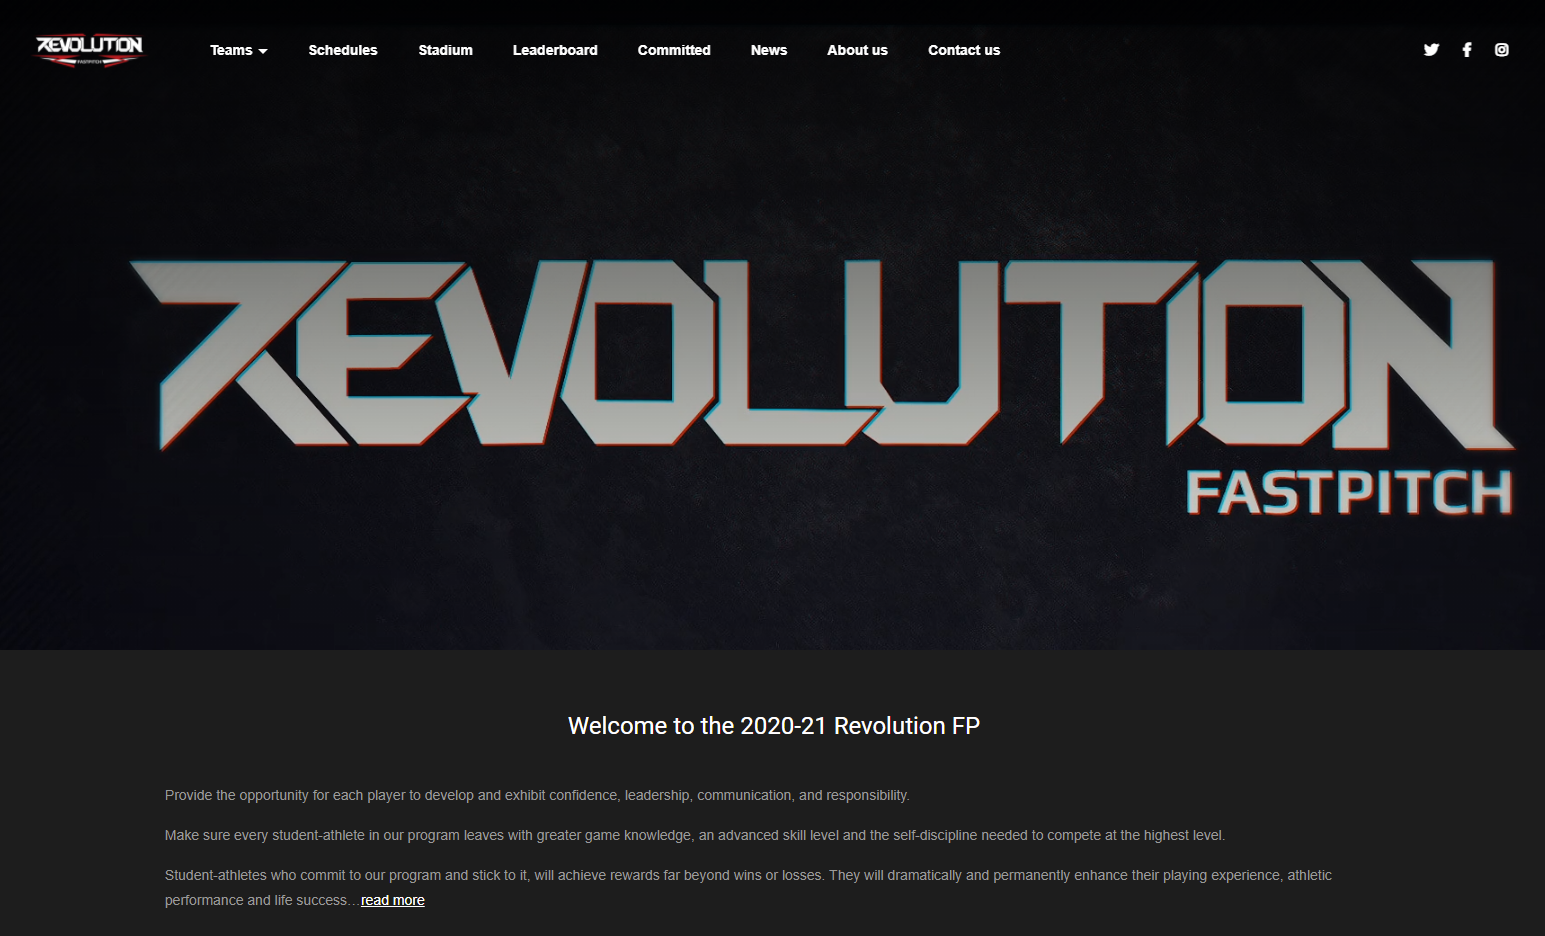Select Leaderboard in the navigation bar

click(555, 50)
